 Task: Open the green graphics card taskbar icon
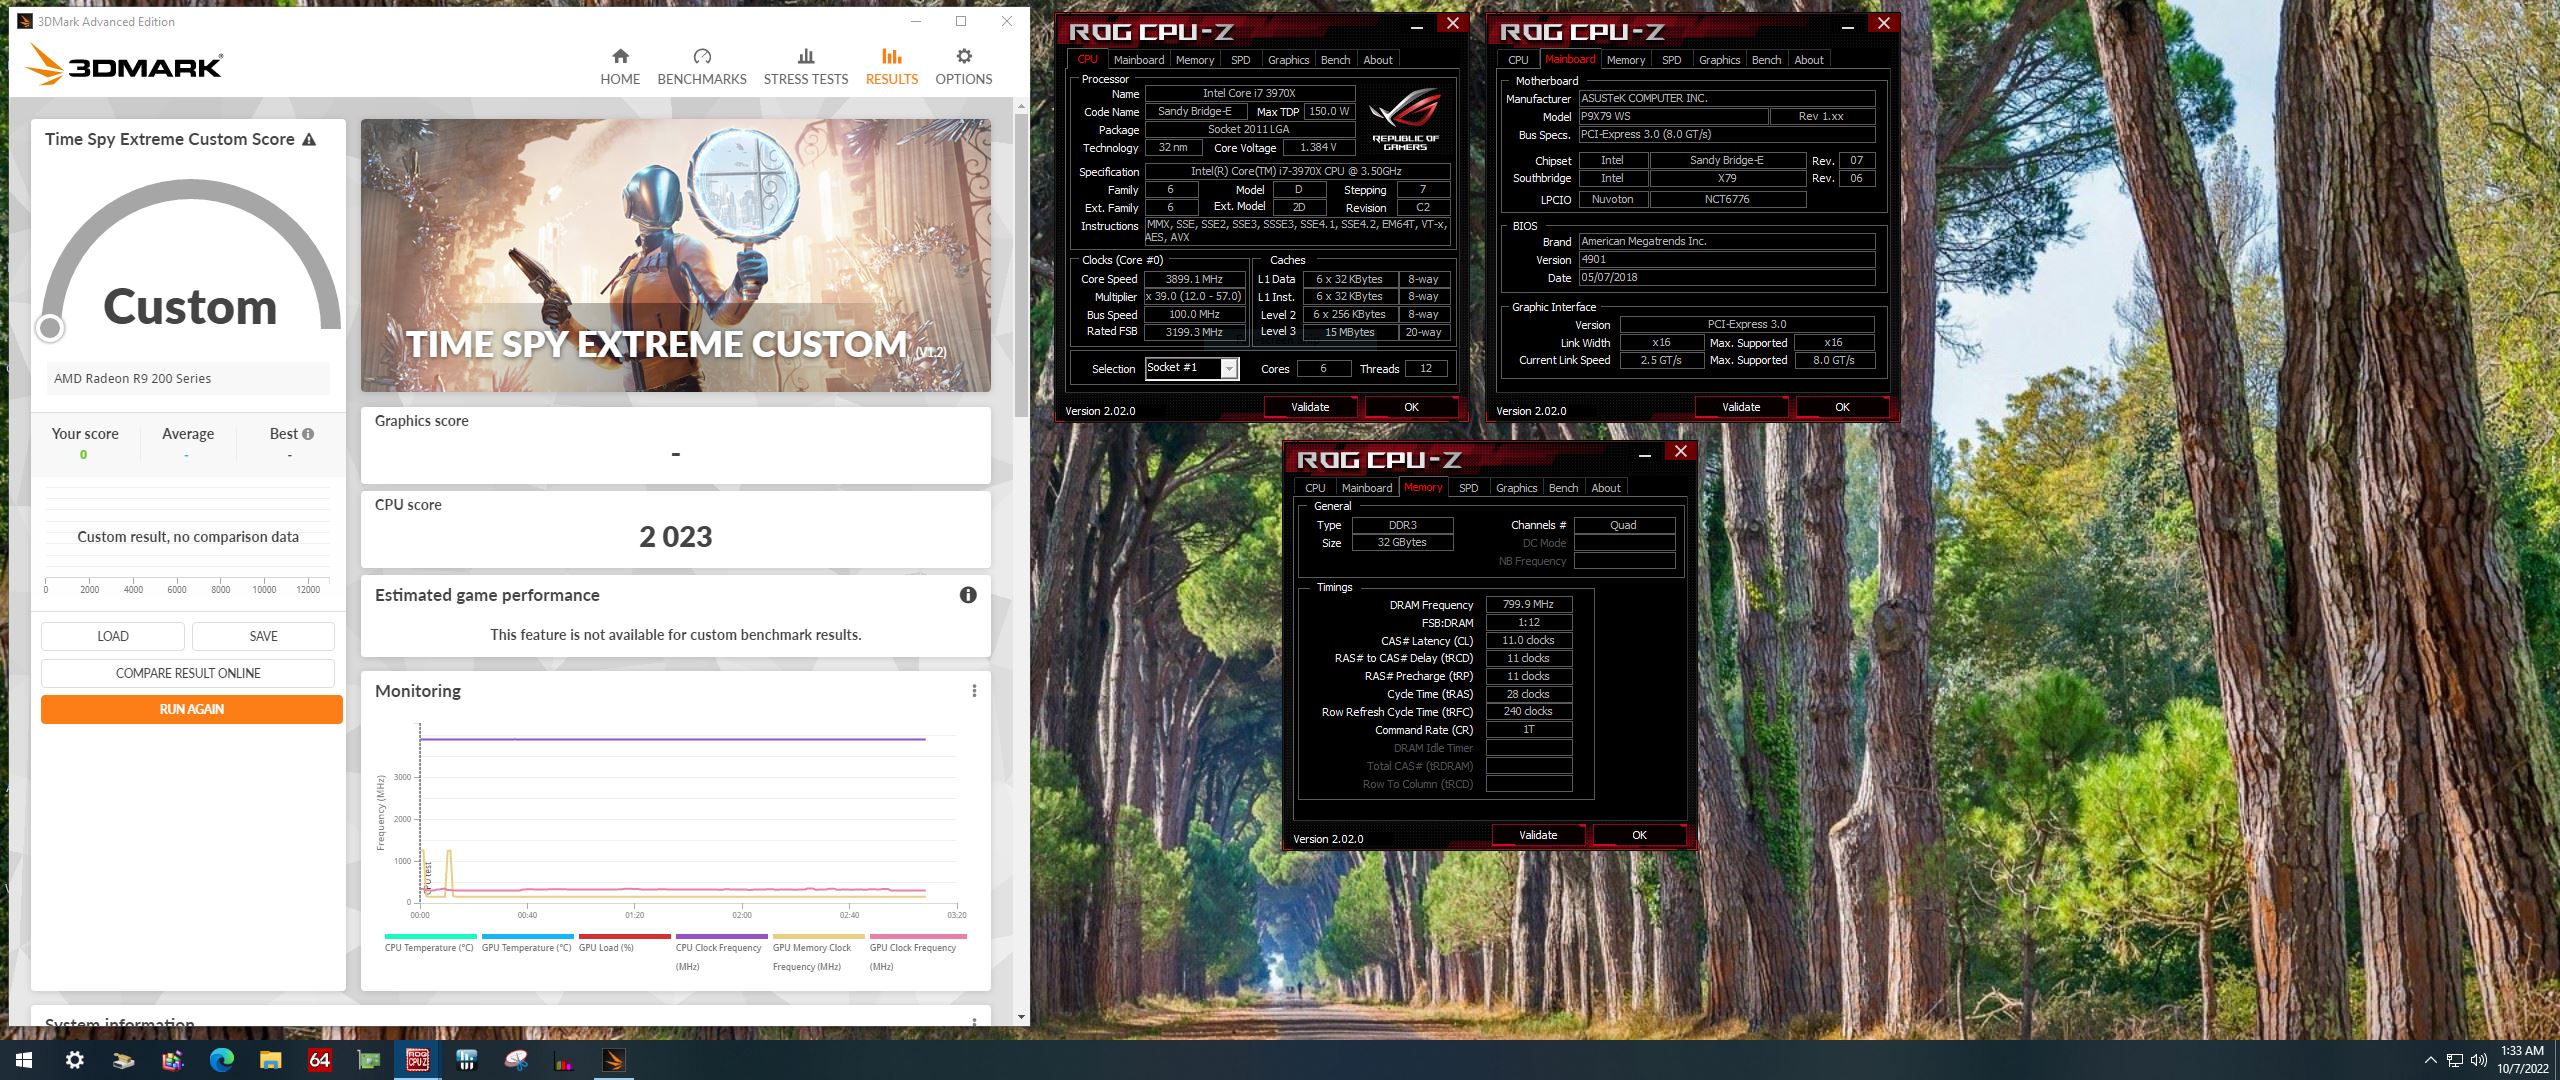coord(369,1060)
